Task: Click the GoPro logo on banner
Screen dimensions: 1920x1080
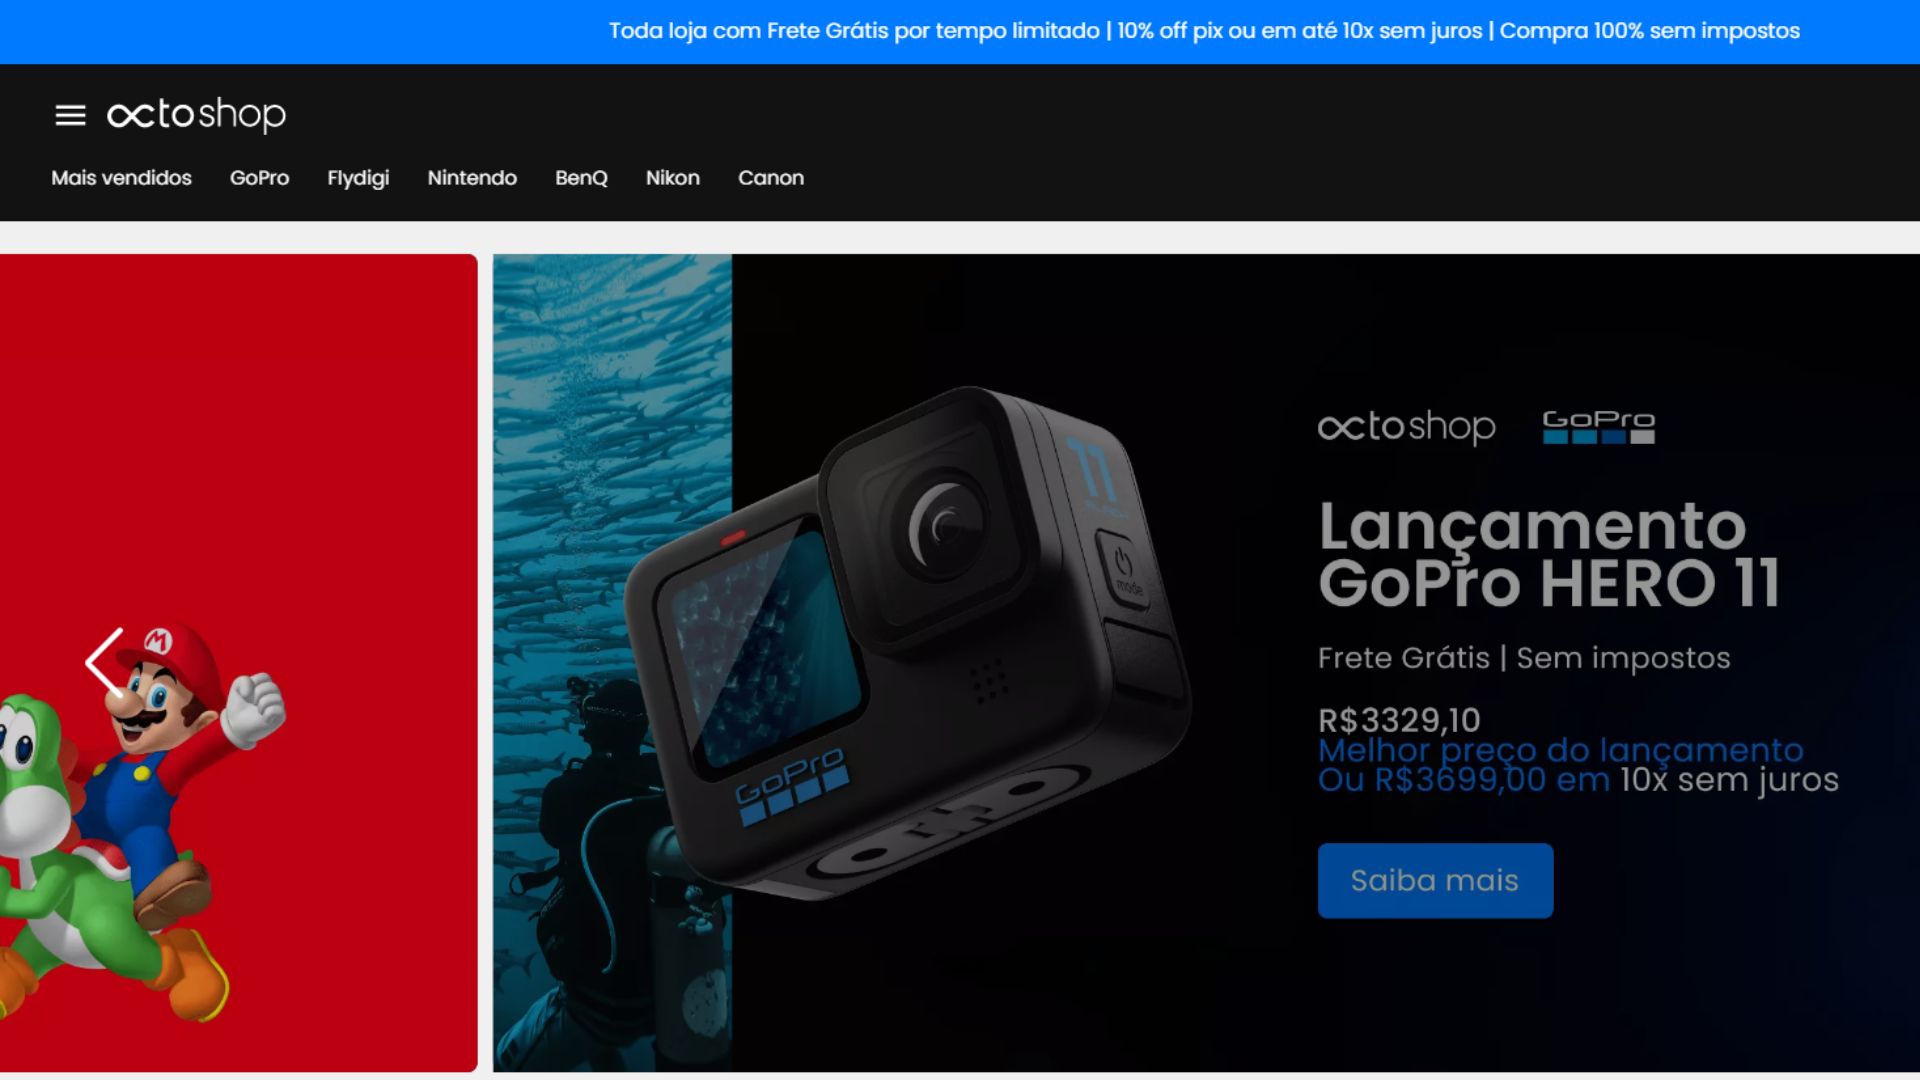Action: pyautogui.click(x=1598, y=427)
